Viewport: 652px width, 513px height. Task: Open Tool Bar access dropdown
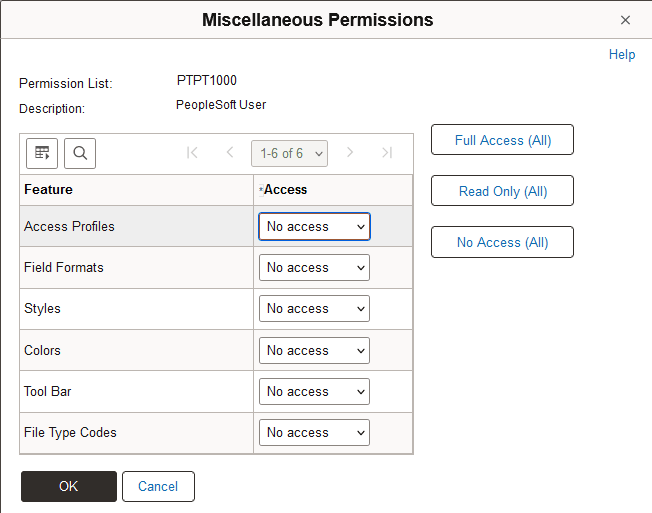pyautogui.click(x=314, y=392)
